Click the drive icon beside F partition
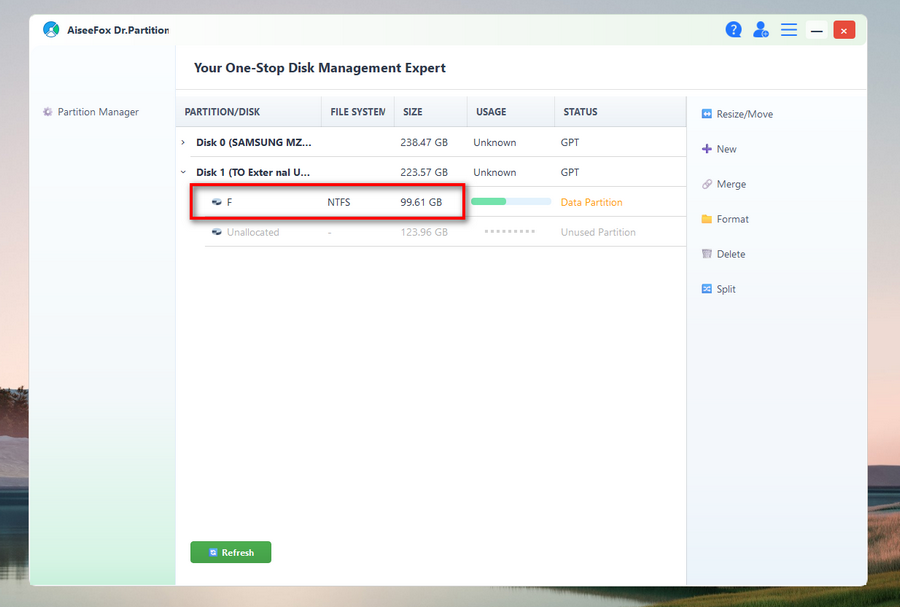 [x=216, y=202]
